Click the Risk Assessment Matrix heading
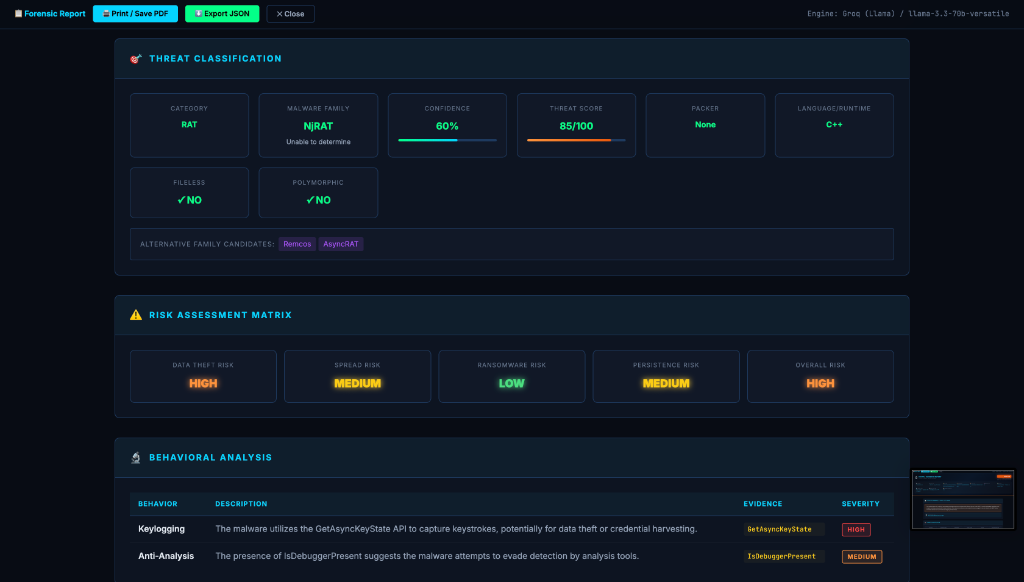 point(221,315)
